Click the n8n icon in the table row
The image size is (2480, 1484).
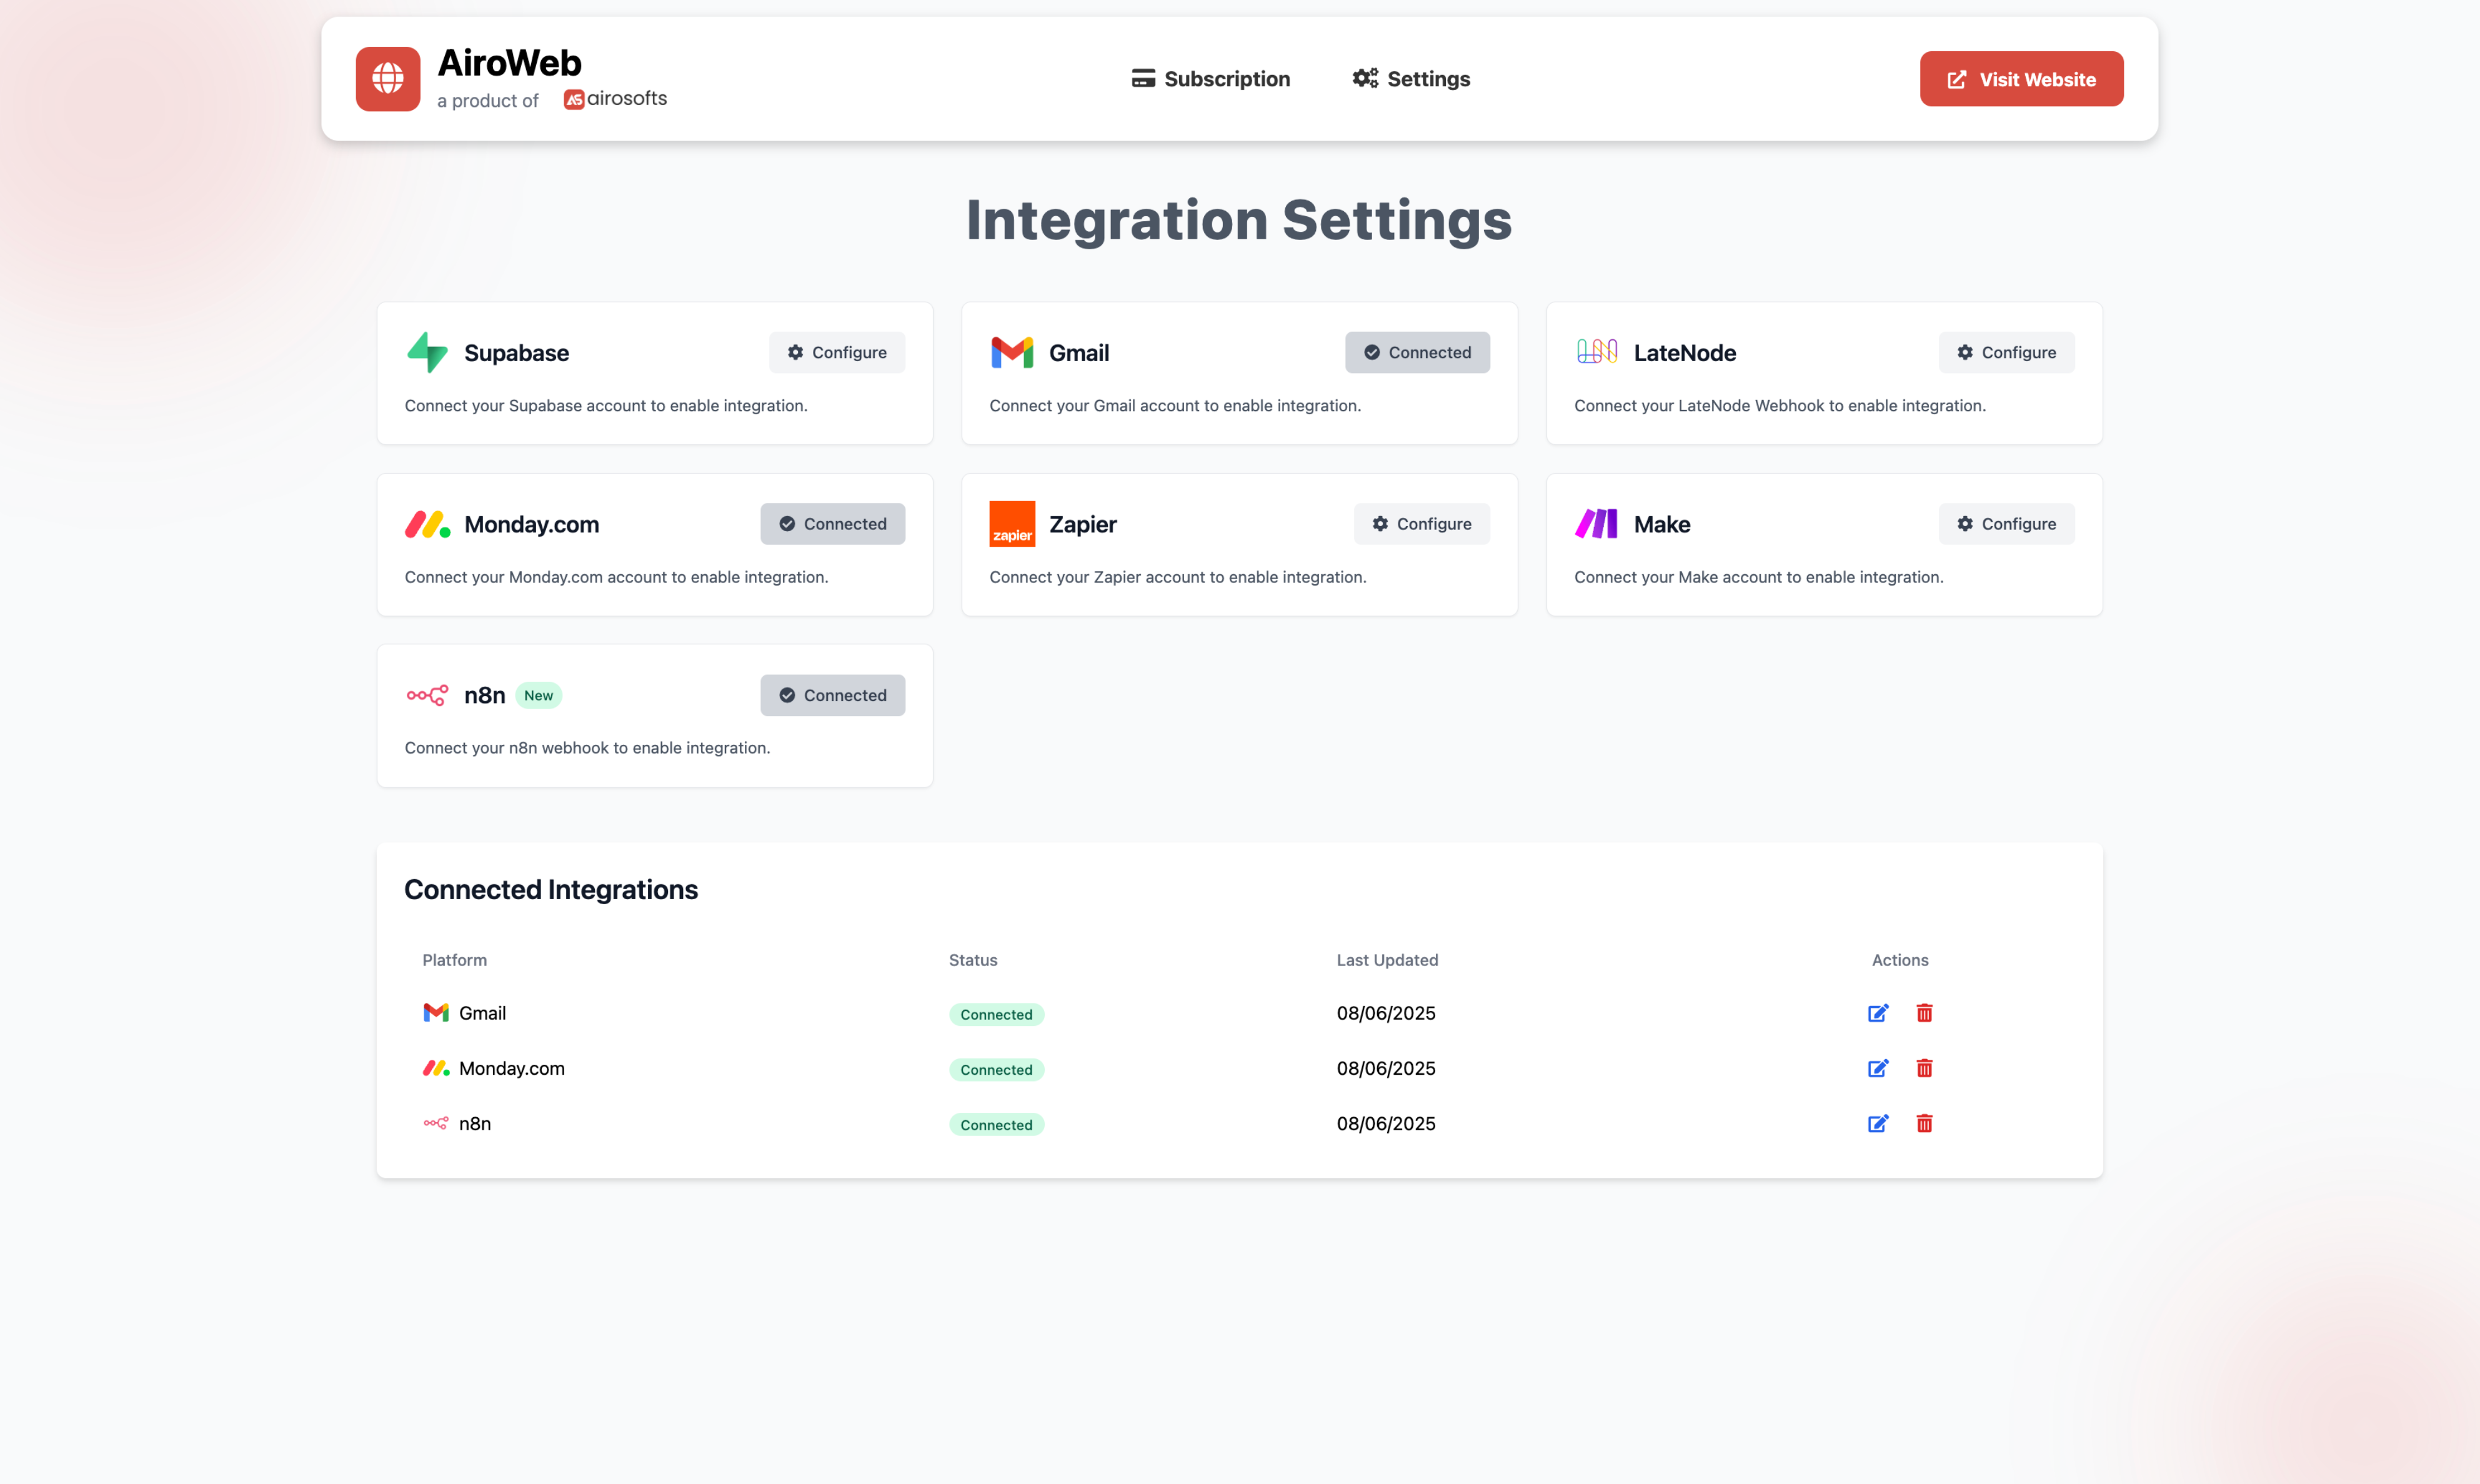pos(436,1123)
